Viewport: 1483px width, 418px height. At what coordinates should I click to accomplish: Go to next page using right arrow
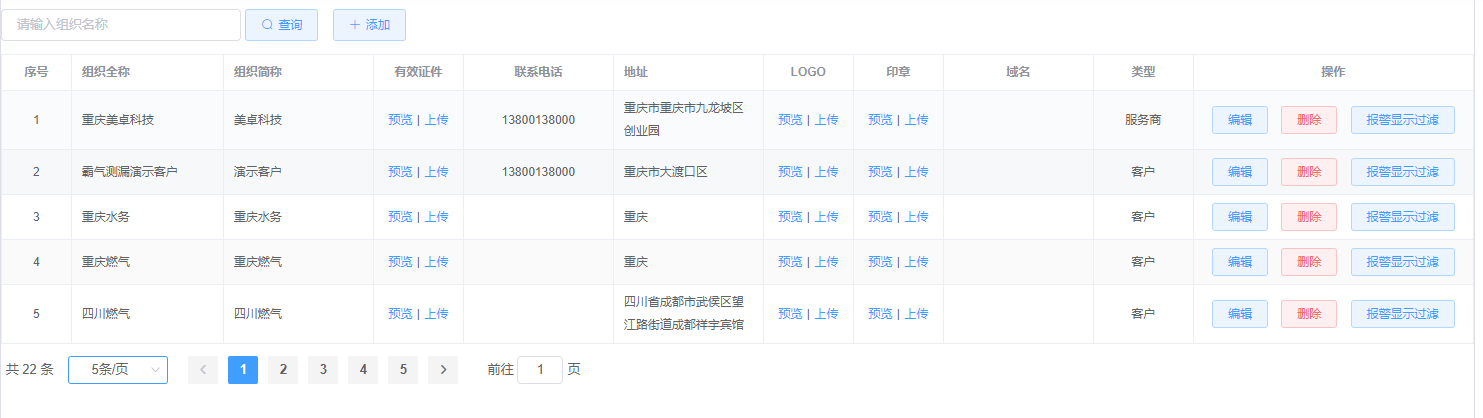443,370
